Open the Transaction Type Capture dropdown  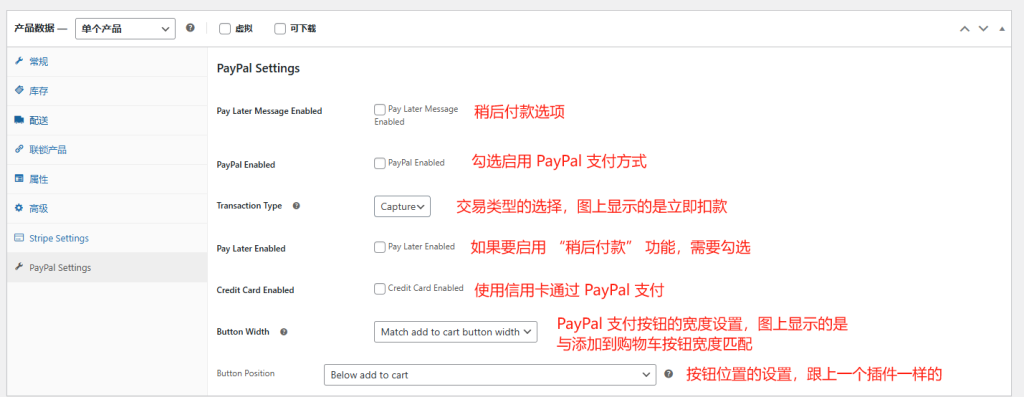(x=402, y=206)
